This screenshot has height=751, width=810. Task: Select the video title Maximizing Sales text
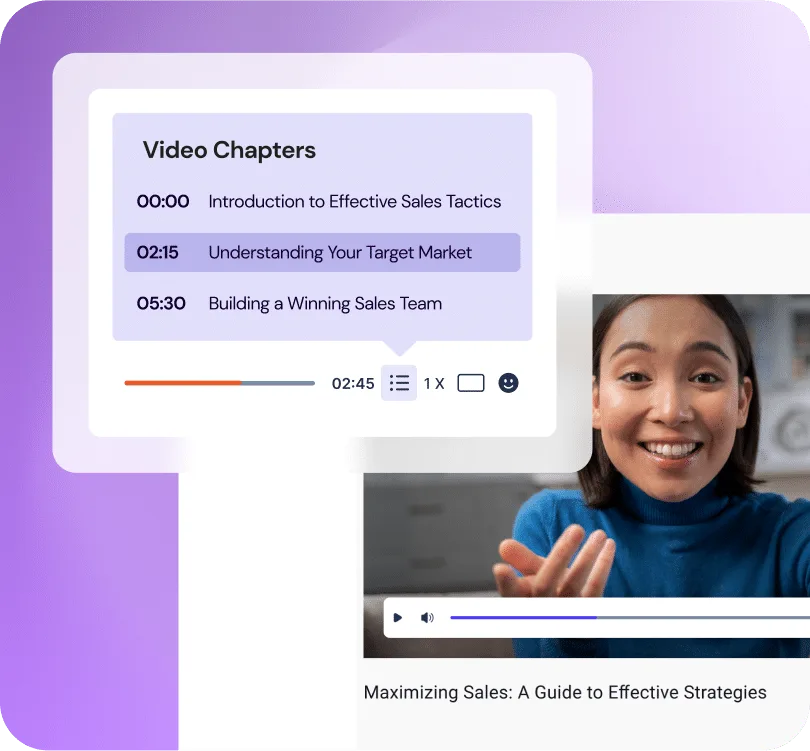pyautogui.click(x=564, y=692)
